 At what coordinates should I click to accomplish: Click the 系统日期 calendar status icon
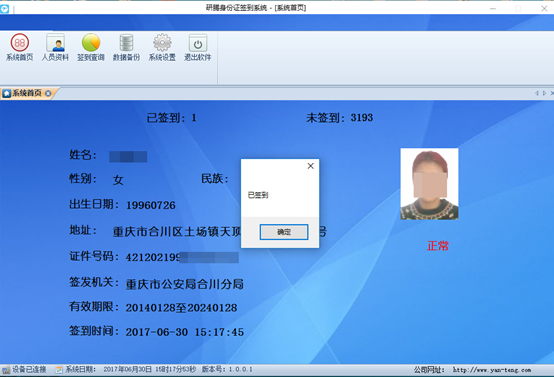[59, 370]
